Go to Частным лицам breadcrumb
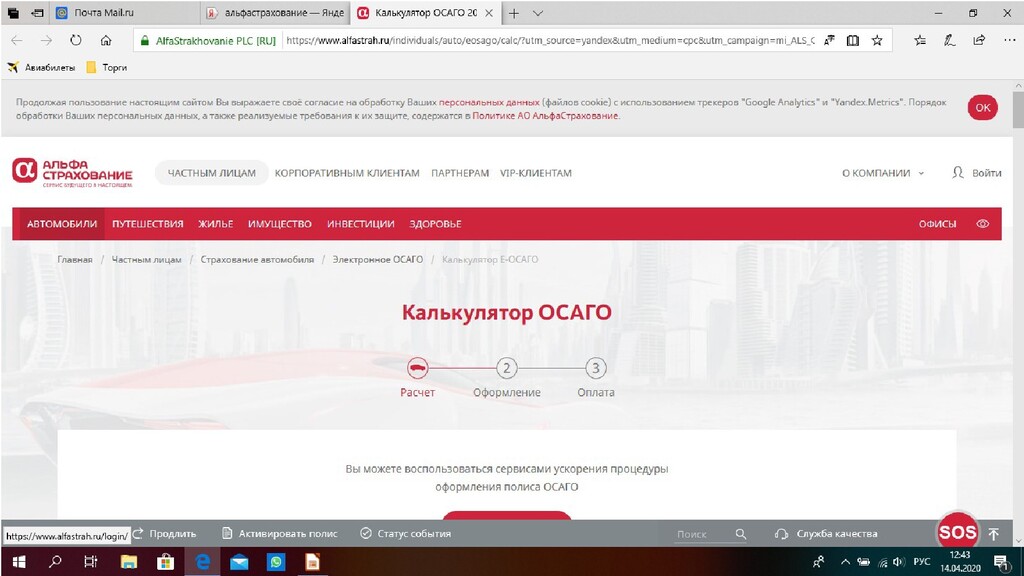Screen dimensions: 1024x576 click(x=146, y=259)
